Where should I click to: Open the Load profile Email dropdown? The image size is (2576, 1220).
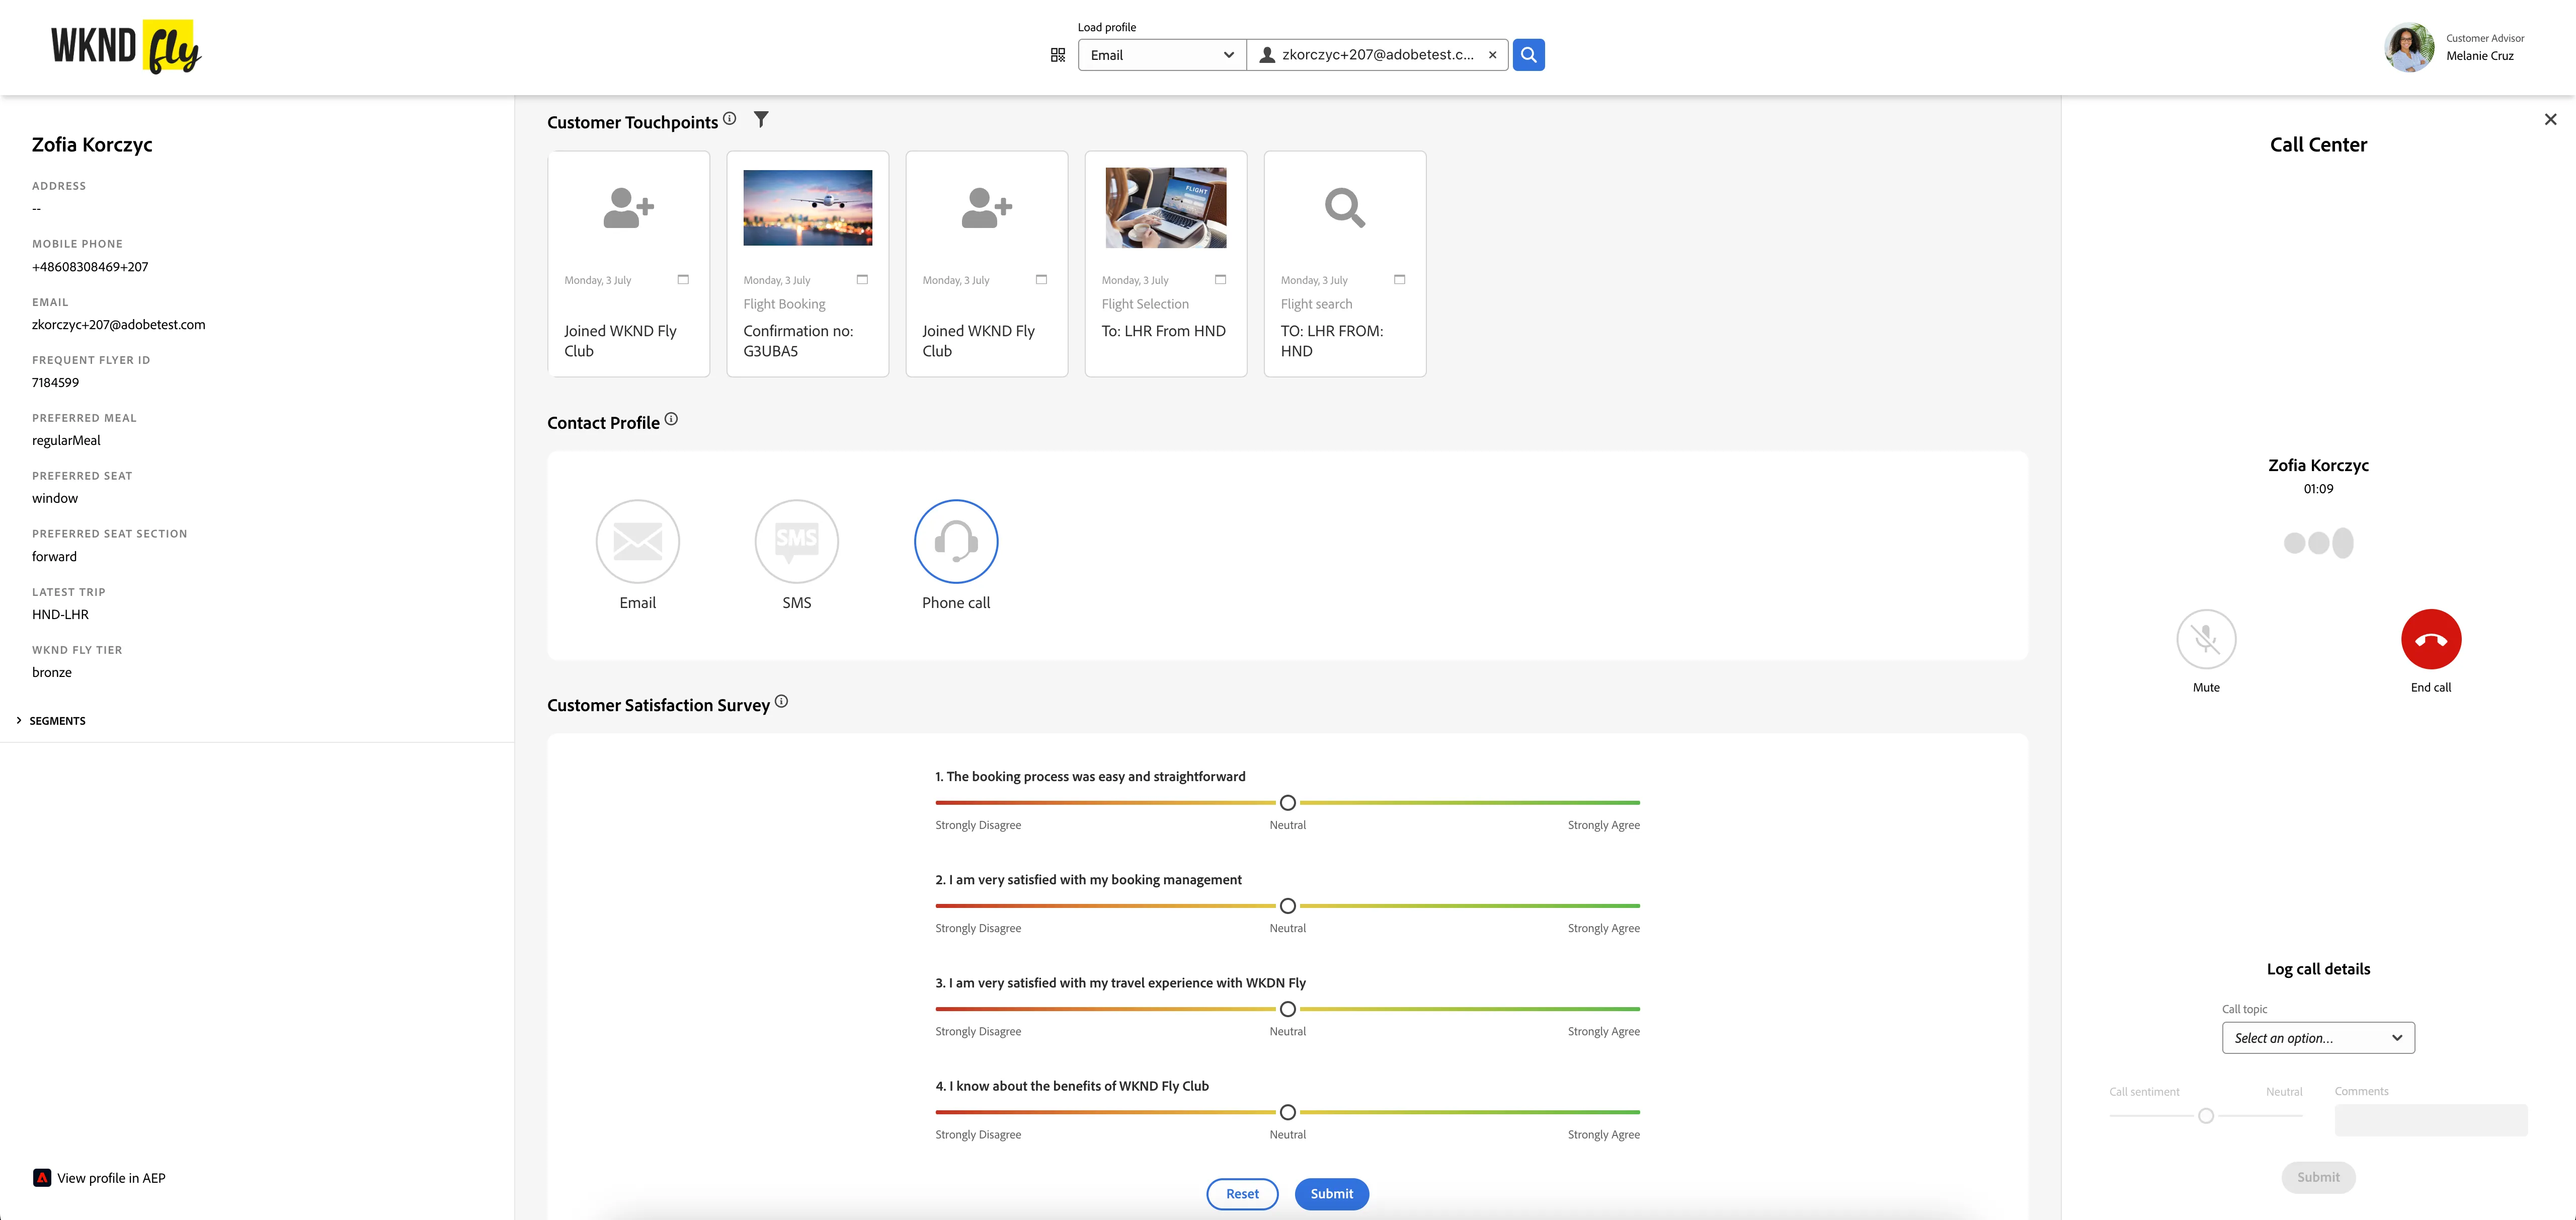tap(1162, 55)
